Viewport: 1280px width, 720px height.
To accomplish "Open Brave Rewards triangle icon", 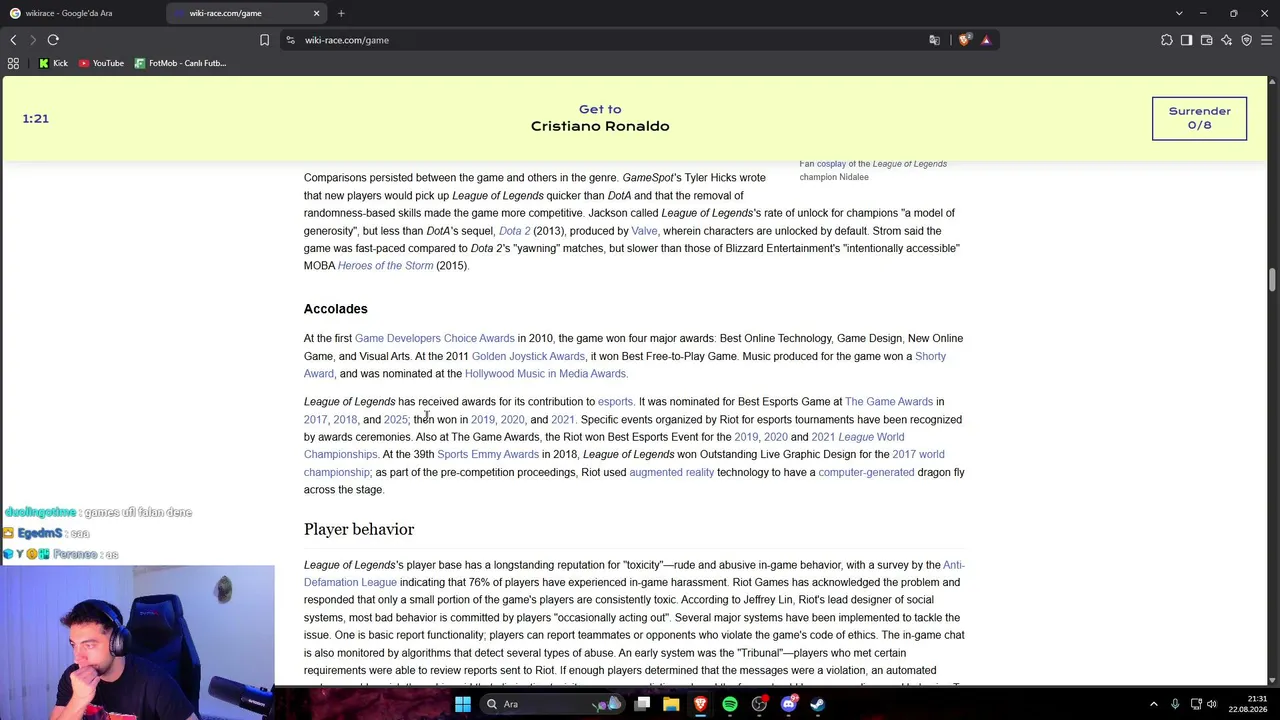I will click(x=986, y=40).
